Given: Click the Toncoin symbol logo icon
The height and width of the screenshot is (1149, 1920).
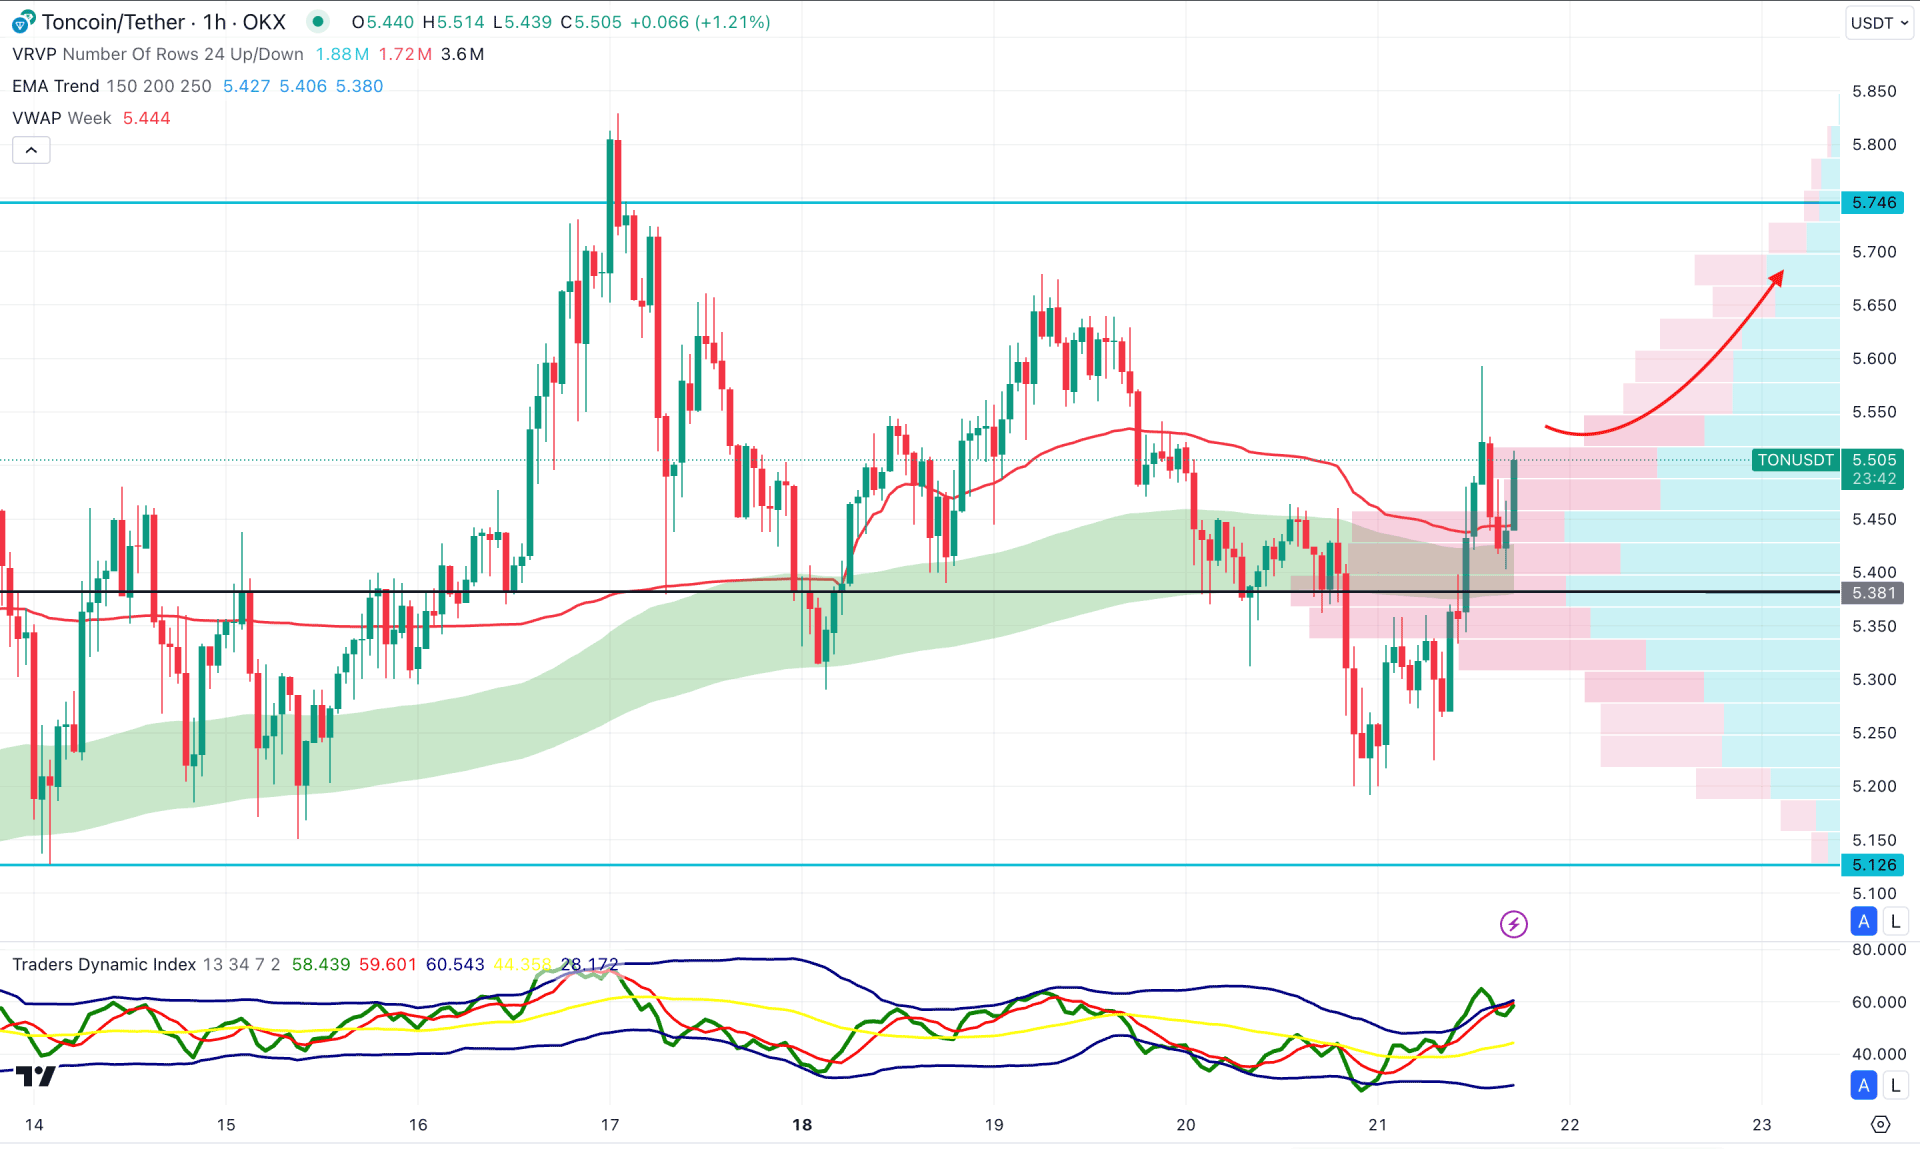Looking at the screenshot, I should (x=22, y=22).
